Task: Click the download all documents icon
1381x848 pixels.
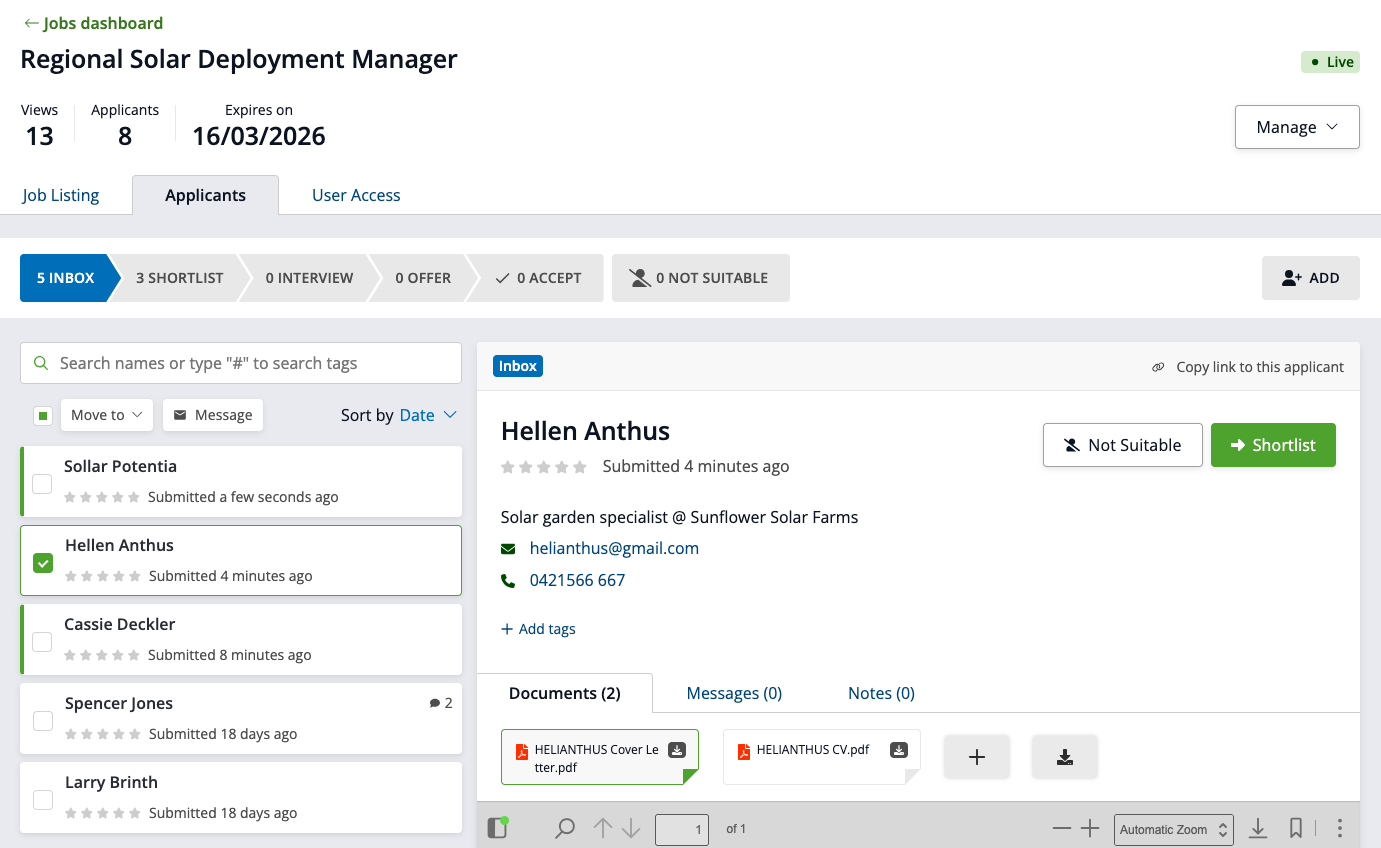Action: [x=1065, y=757]
